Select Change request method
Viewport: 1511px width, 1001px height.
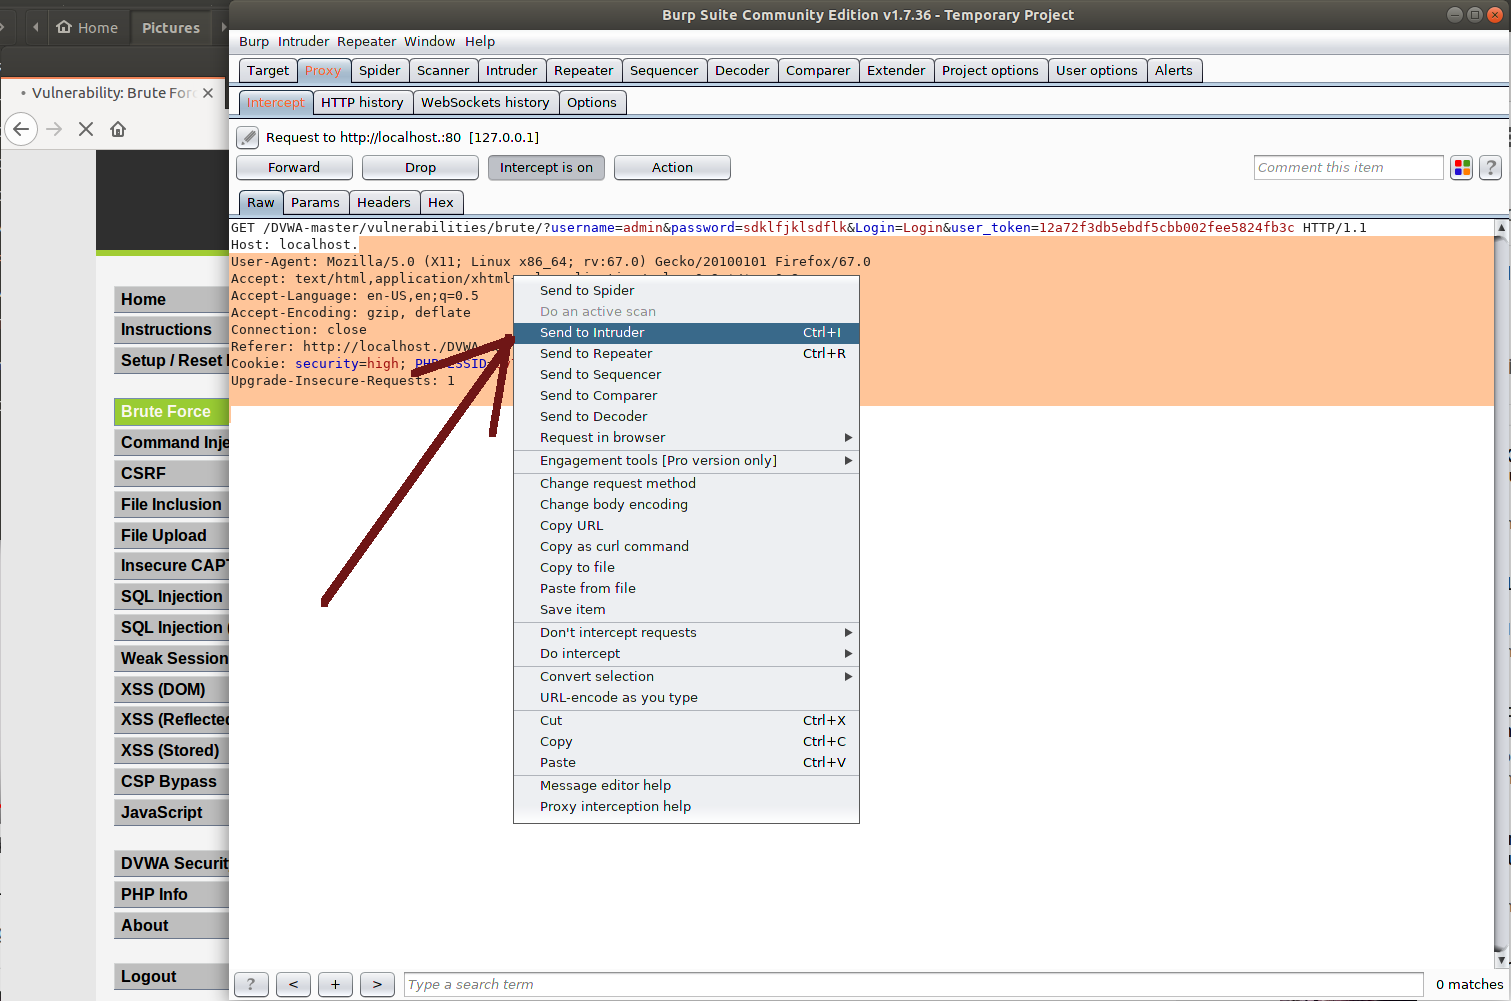click(x=686, y=484)
